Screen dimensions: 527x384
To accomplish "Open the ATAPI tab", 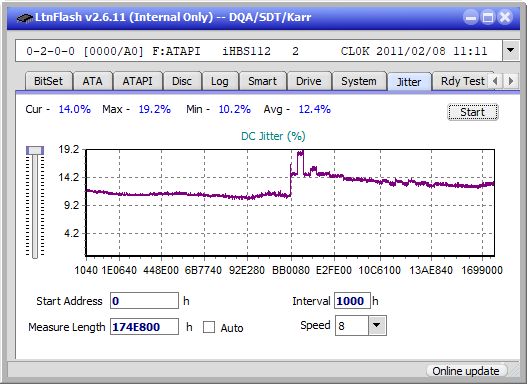I will pos(137,81).
